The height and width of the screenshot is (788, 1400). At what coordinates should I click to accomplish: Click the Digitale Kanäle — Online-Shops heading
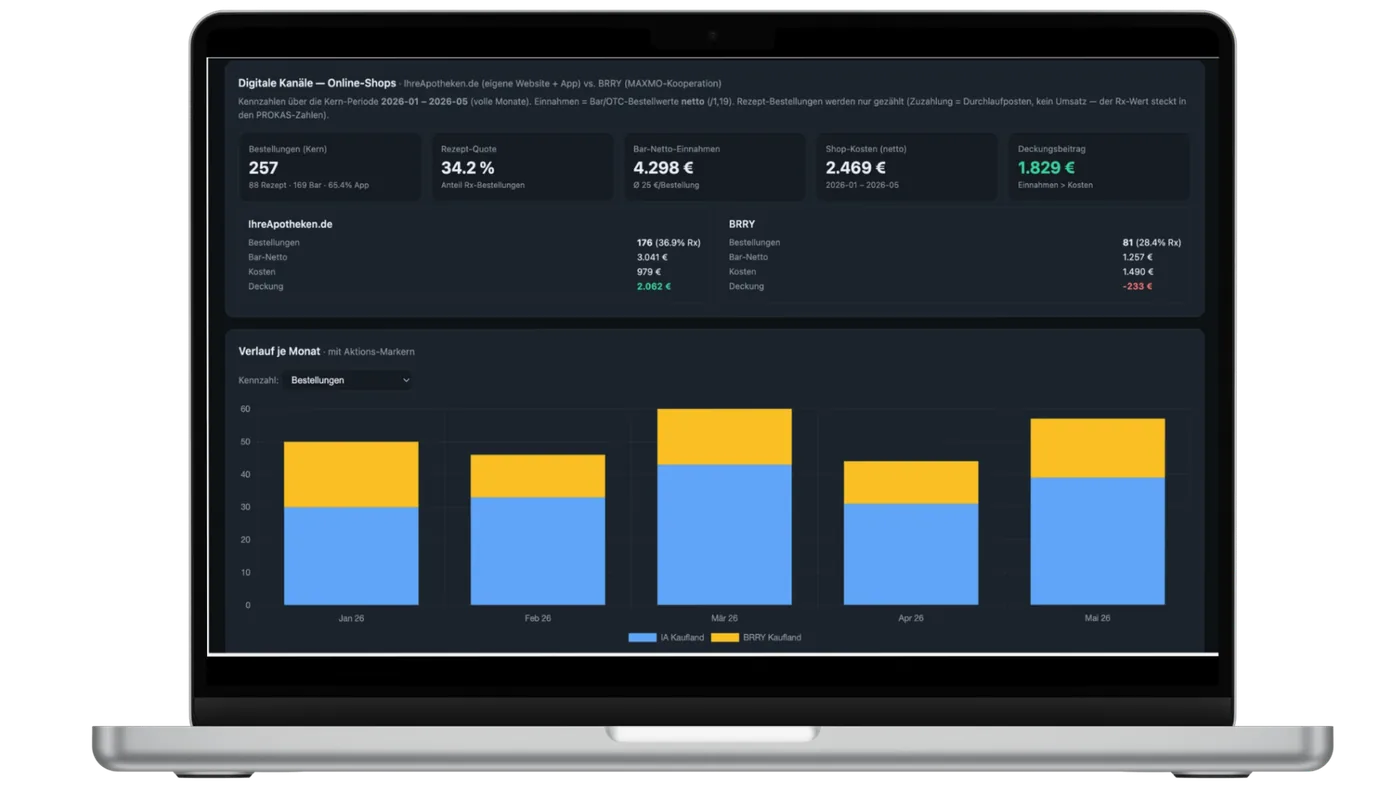(x=317, y=83)
